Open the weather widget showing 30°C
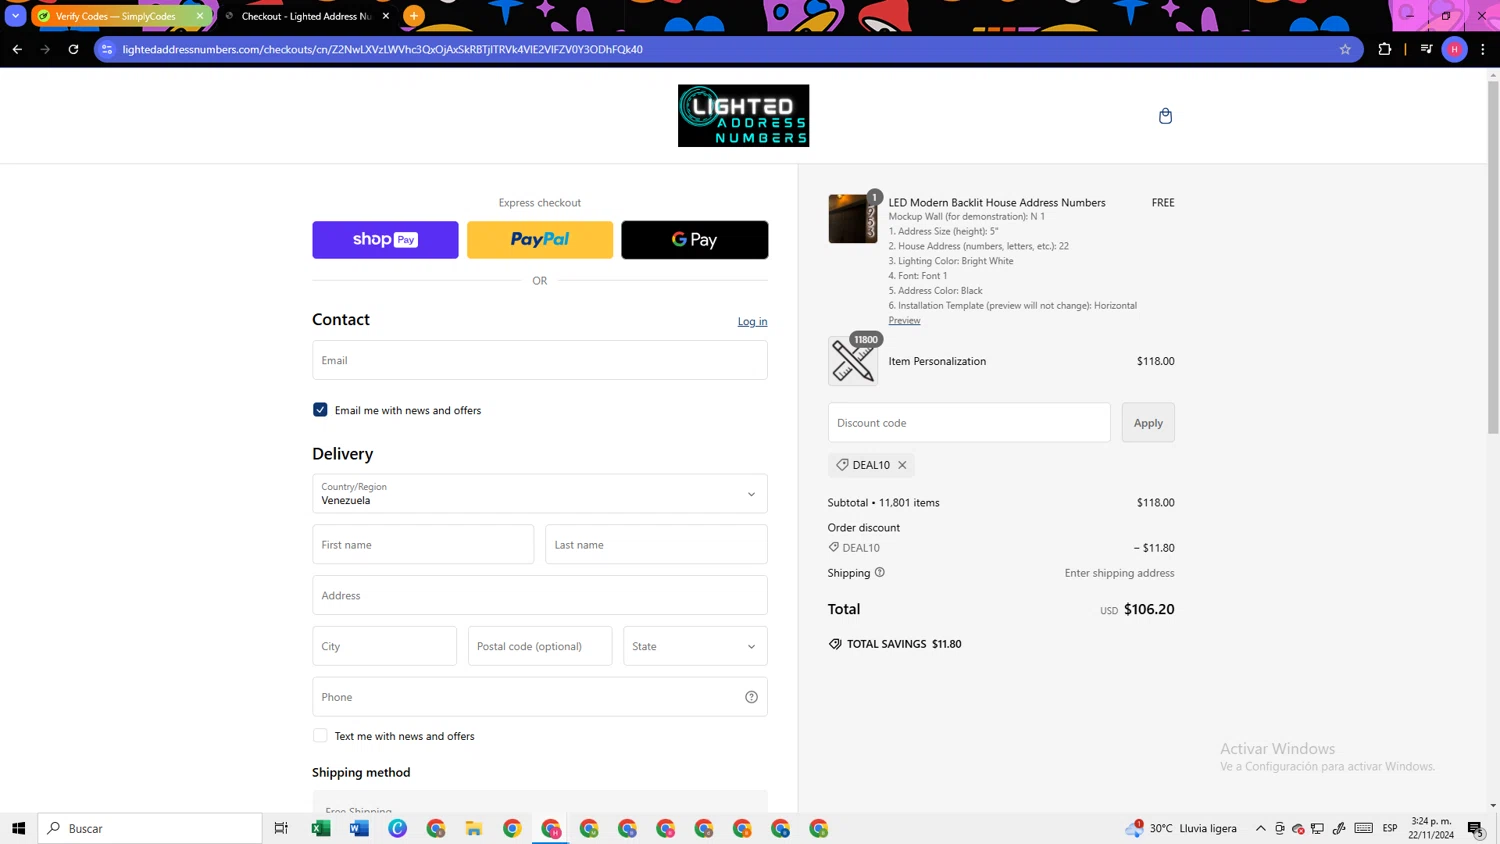The width and height of the screenshot is (1500, 844). click(x=1181, y=828)
